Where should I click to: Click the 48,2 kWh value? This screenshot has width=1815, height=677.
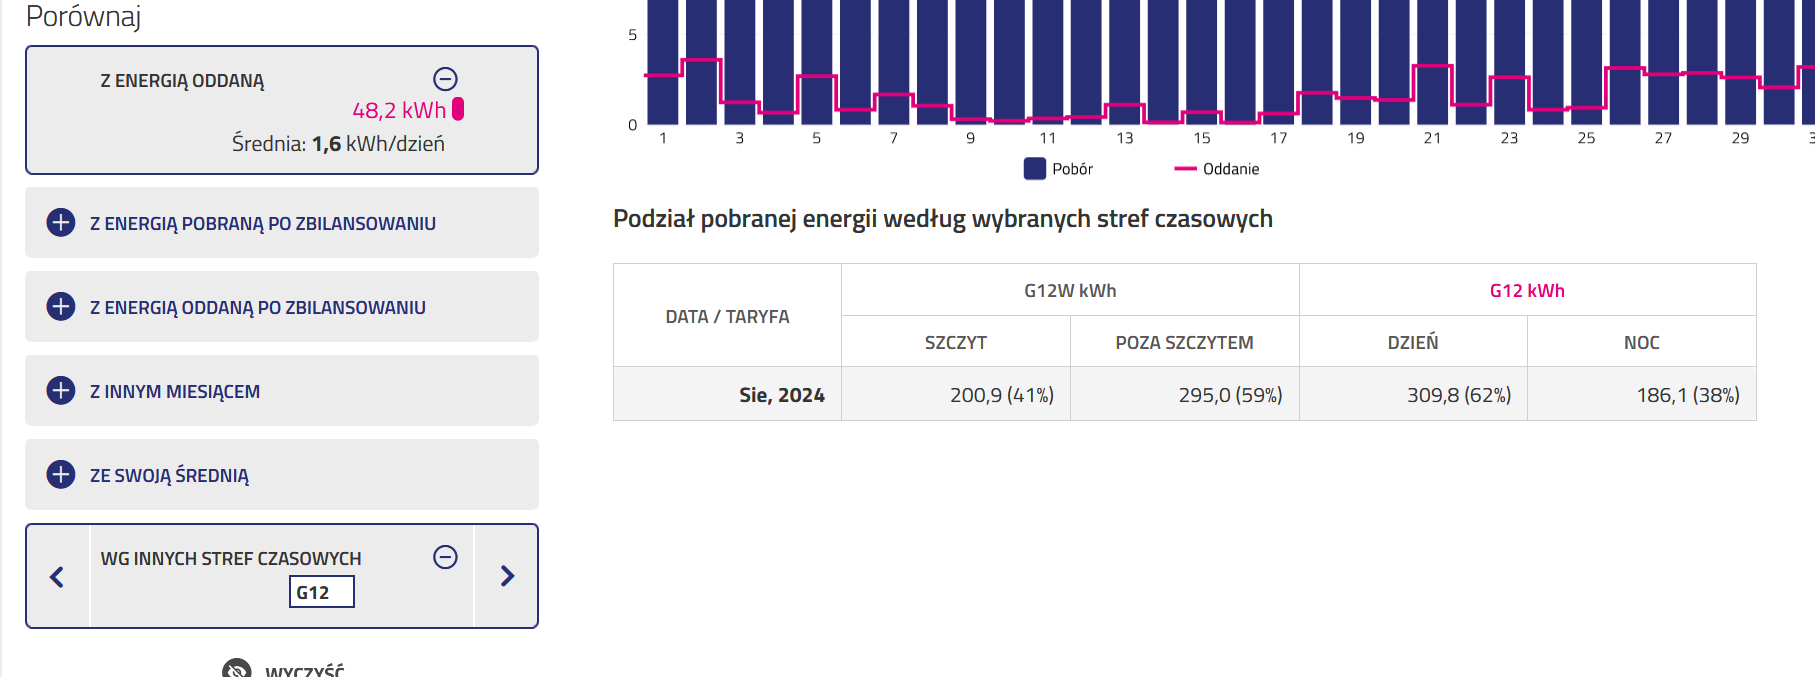coord(399,110)
